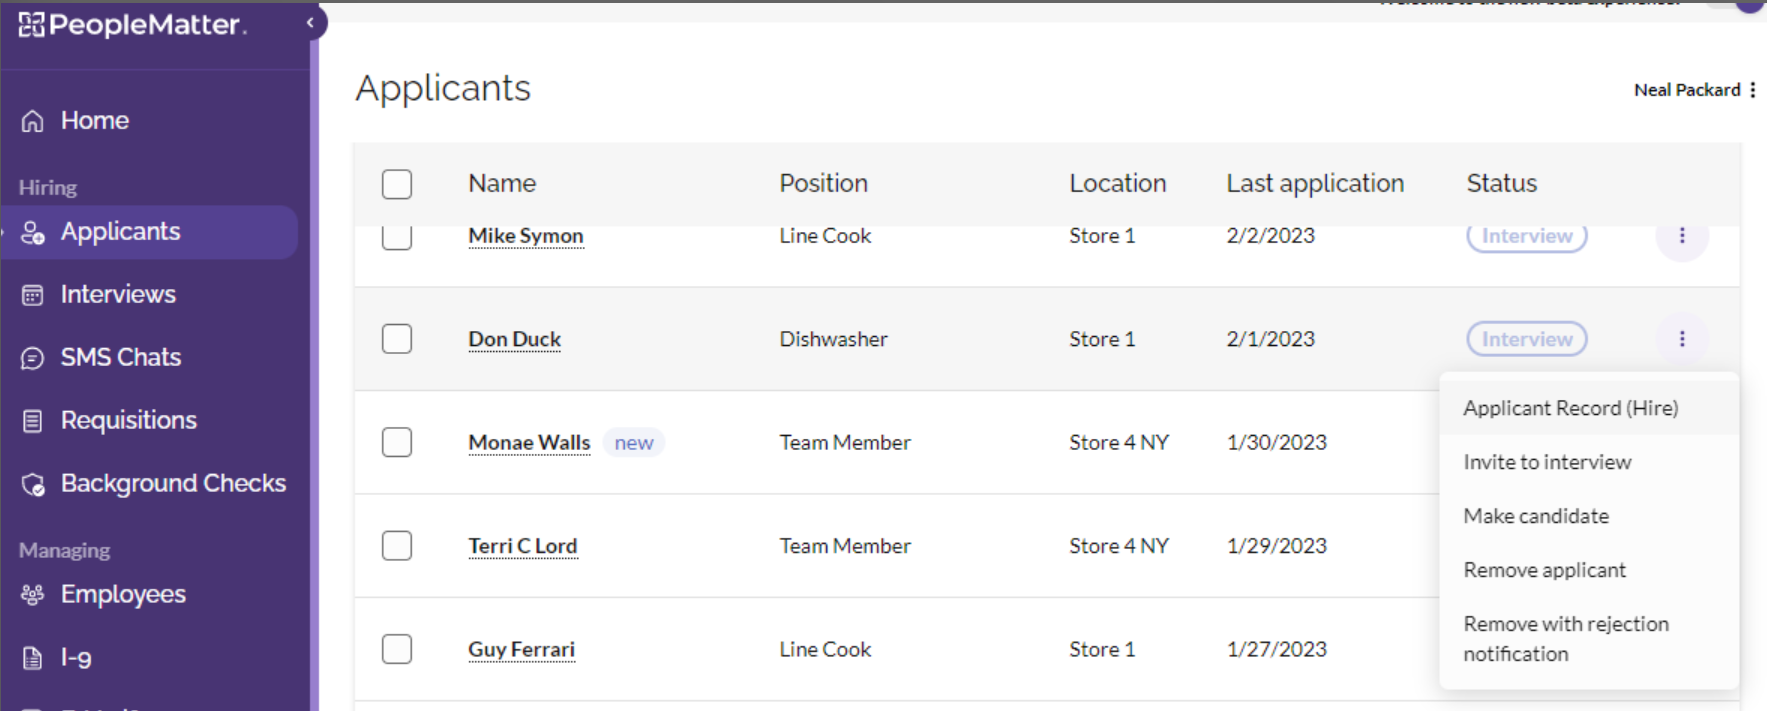Screen dimensions: 1767x711
Task: Click the Interviews calendar icon
Action: pyautogui.click(x=33, y=295)
